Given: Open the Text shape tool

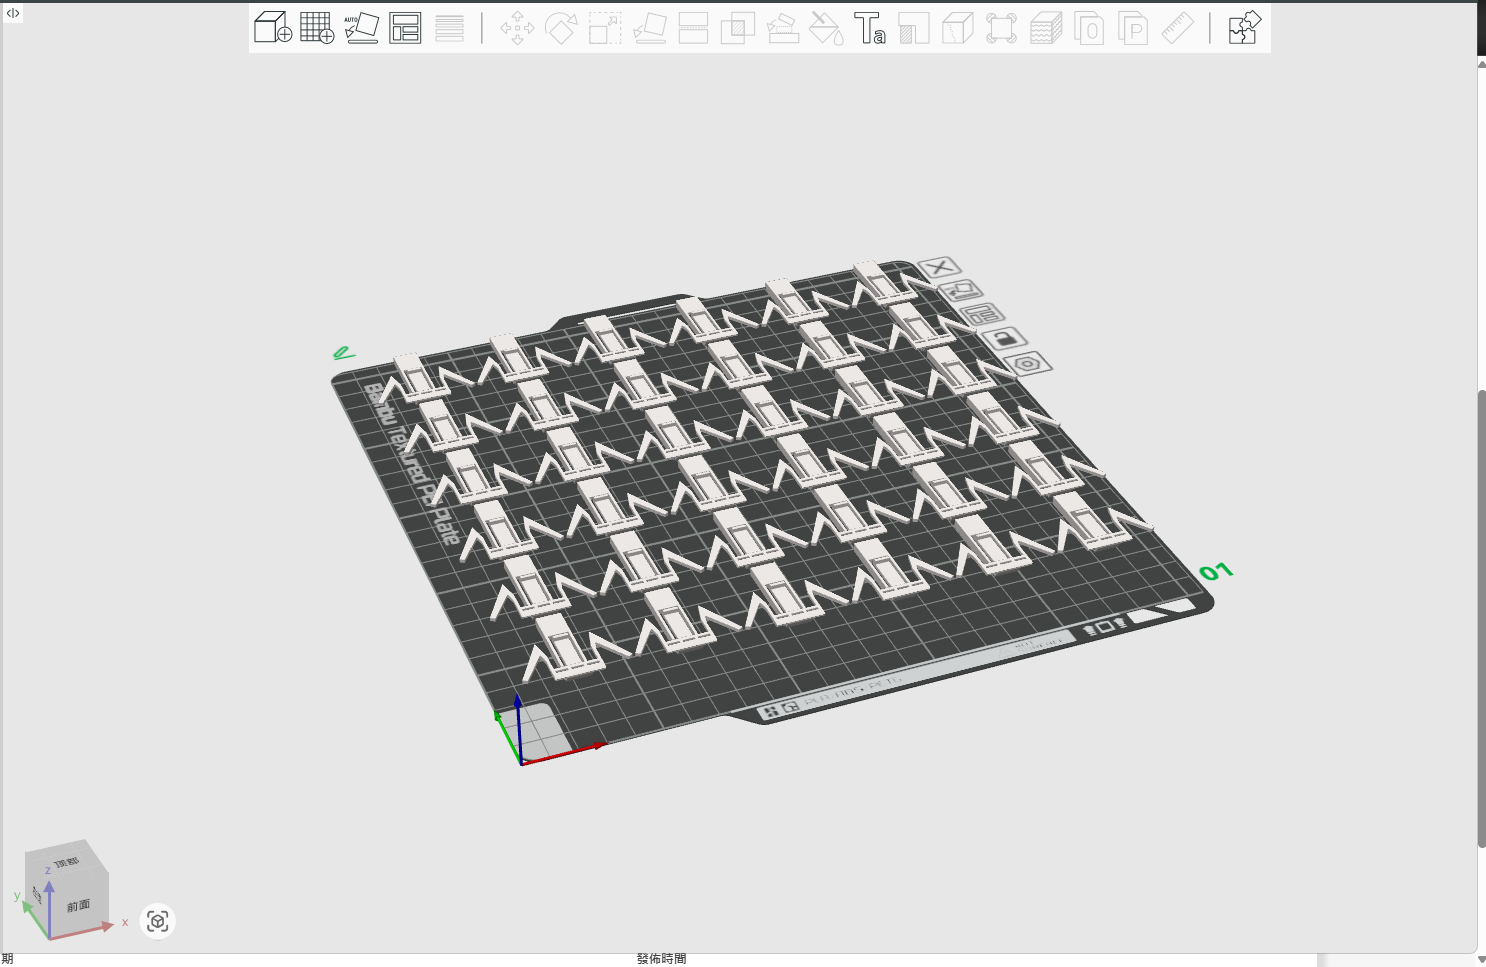Looking at the screenshot, I should tap(869, 28).
